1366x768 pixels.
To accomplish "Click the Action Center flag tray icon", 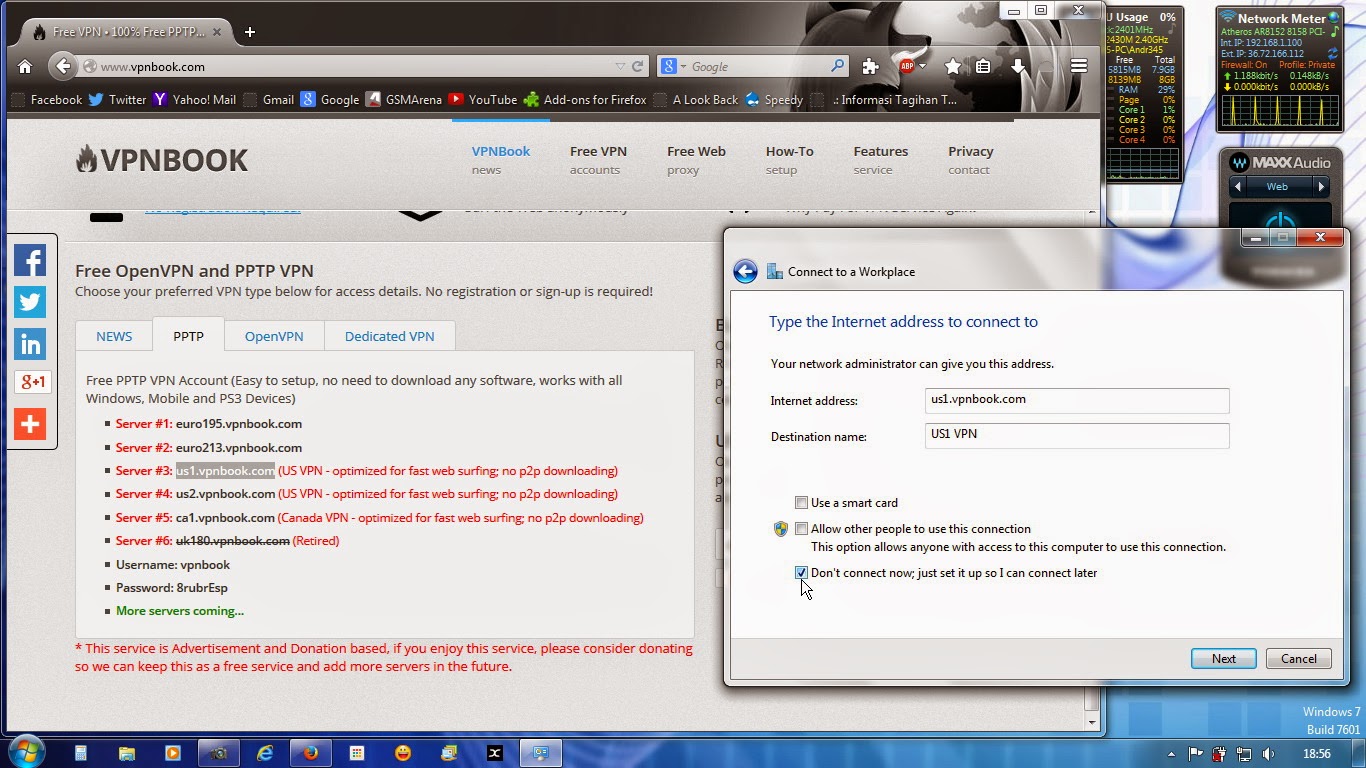I will coord(1195,754).
